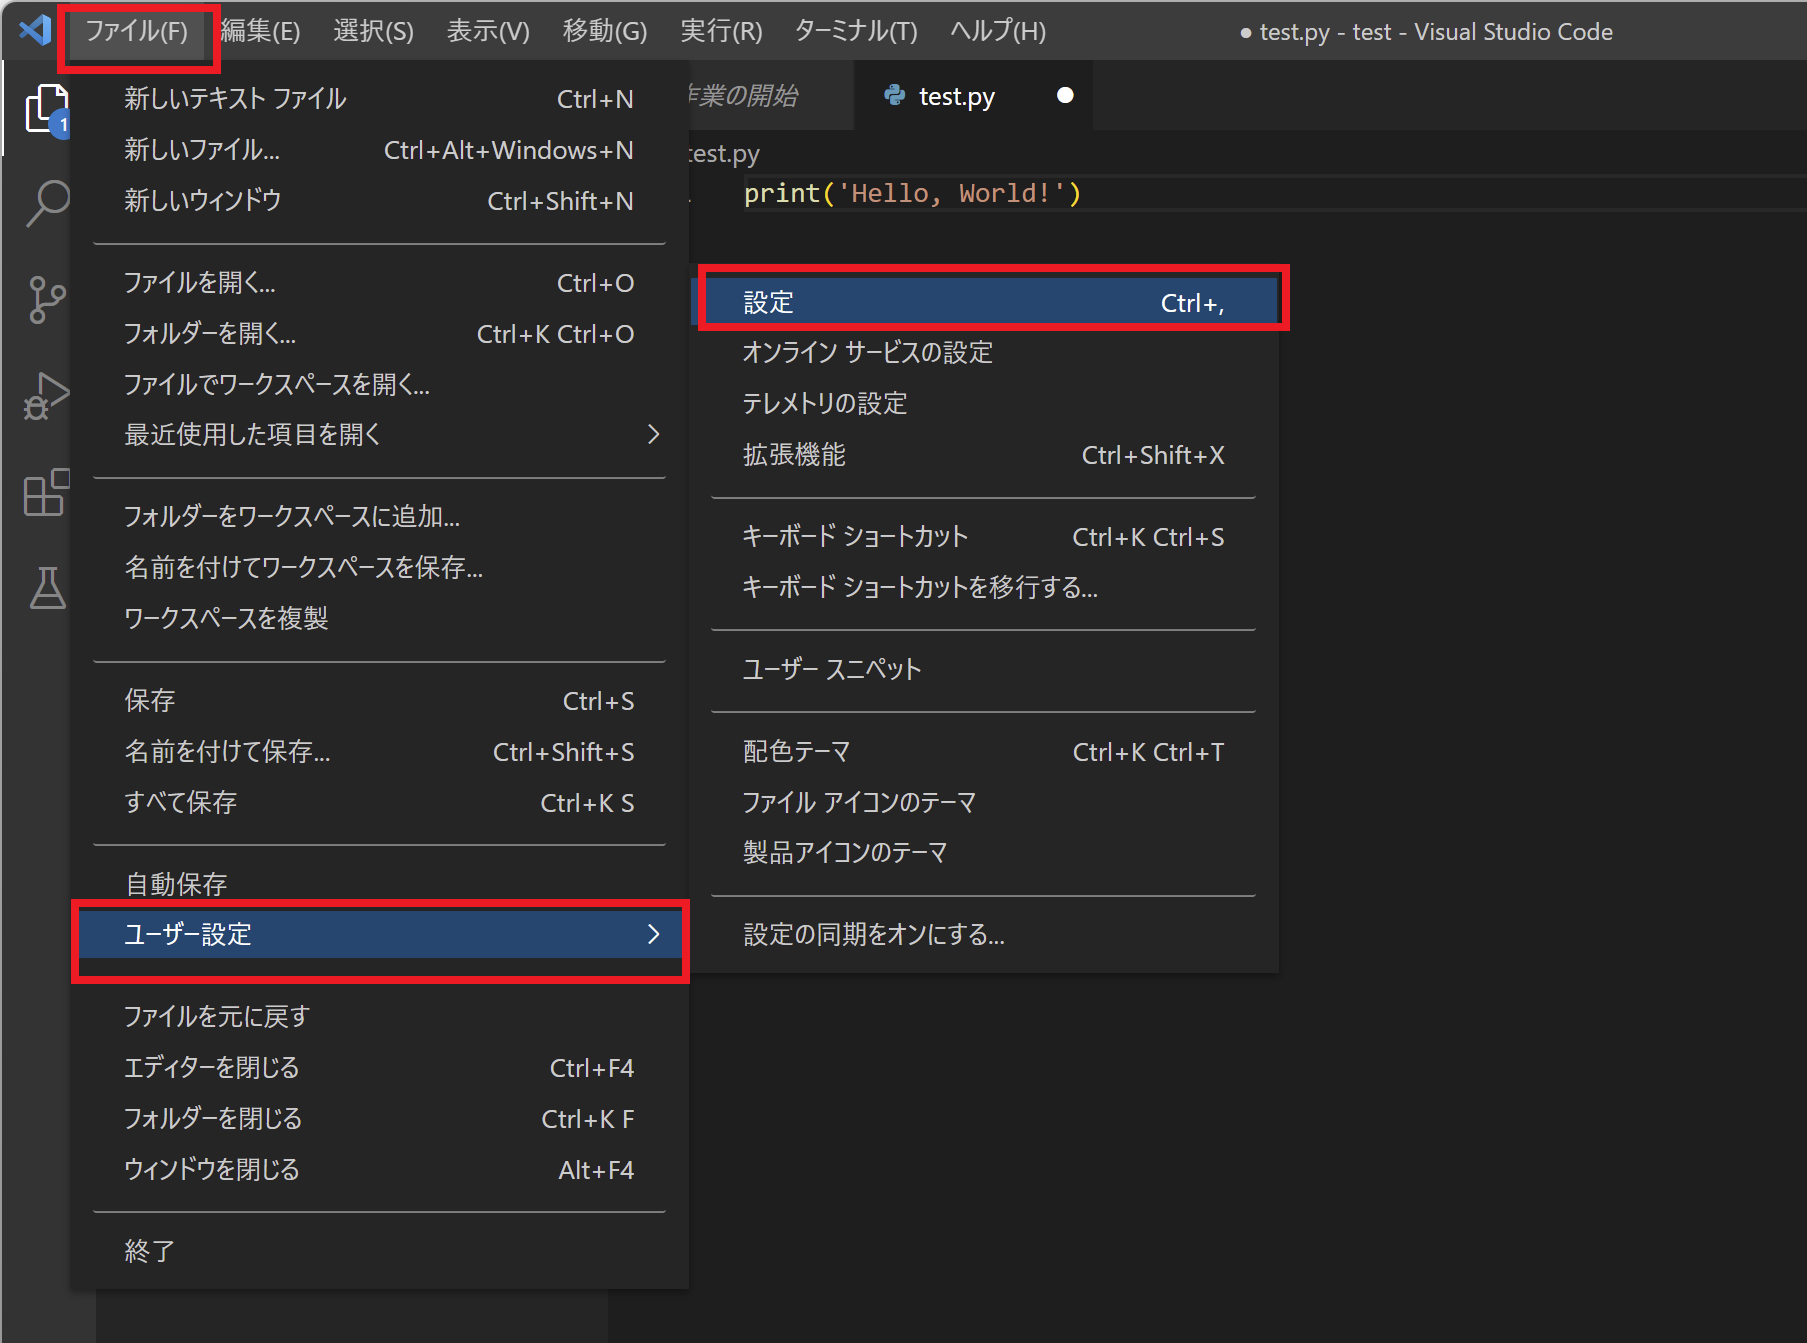Select すべて保存 to save all files

coord(181,802)
